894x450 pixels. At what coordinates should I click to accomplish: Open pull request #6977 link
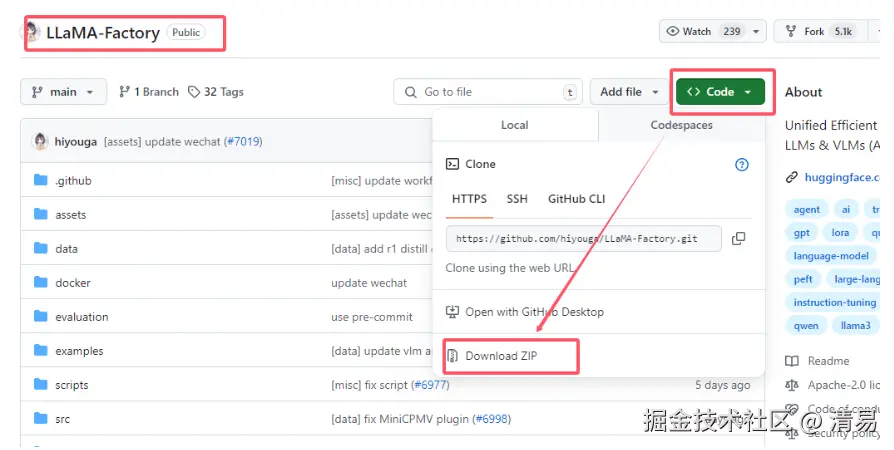(430, 385)
